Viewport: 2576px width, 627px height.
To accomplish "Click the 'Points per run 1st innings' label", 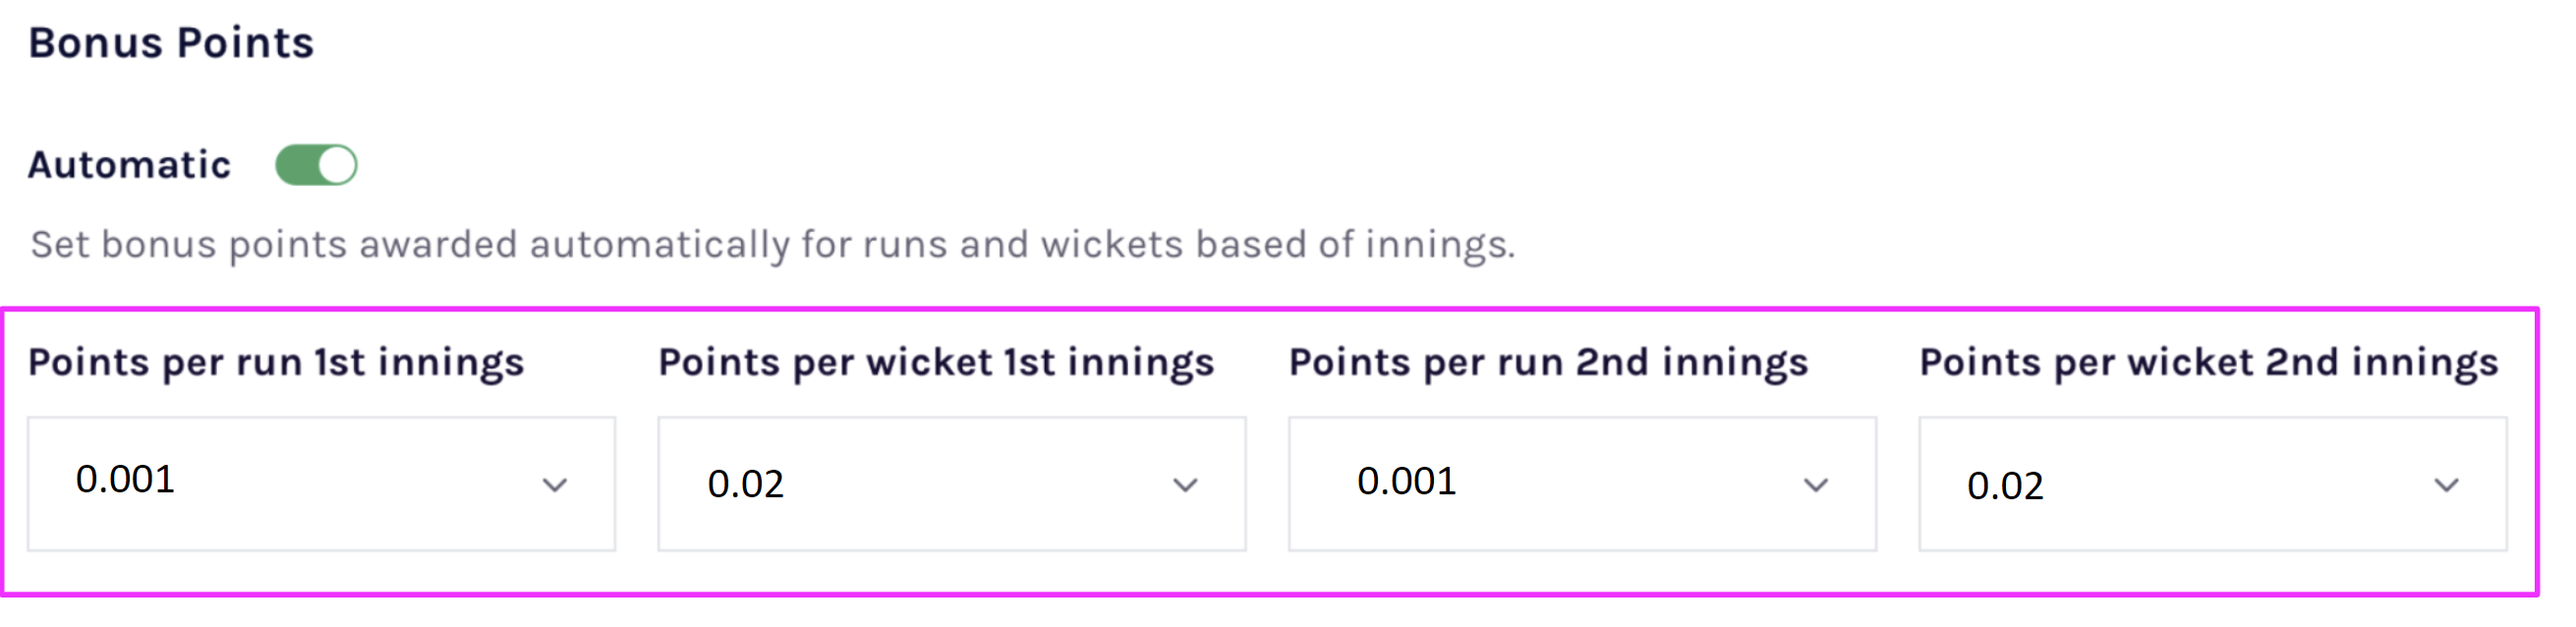I will (x=276, y=362).
